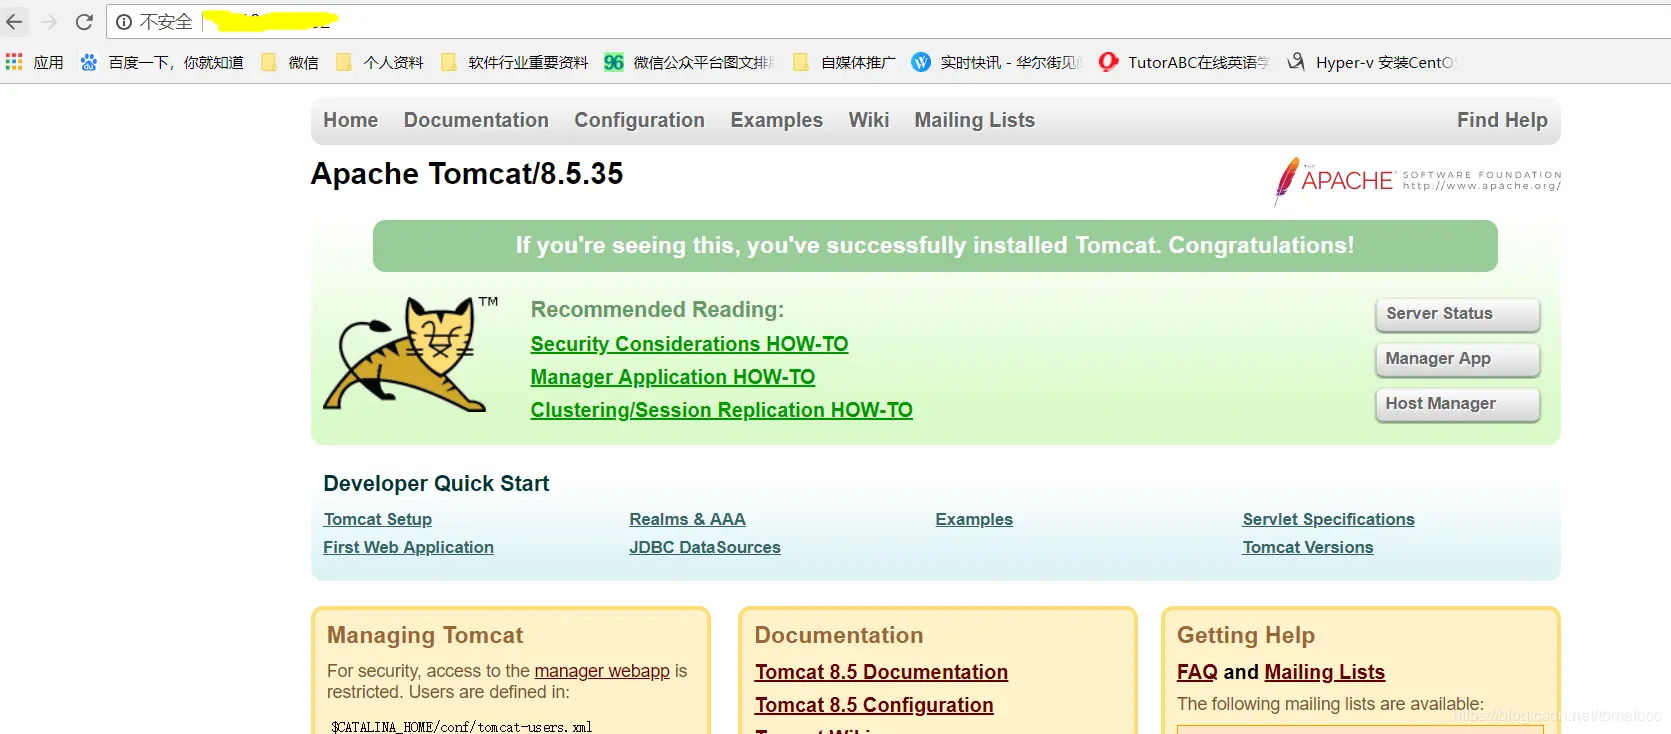1671x734 pixels.
Task: Open the 软件行业重要资料 bookmark folder
Action: coord(514,62)
